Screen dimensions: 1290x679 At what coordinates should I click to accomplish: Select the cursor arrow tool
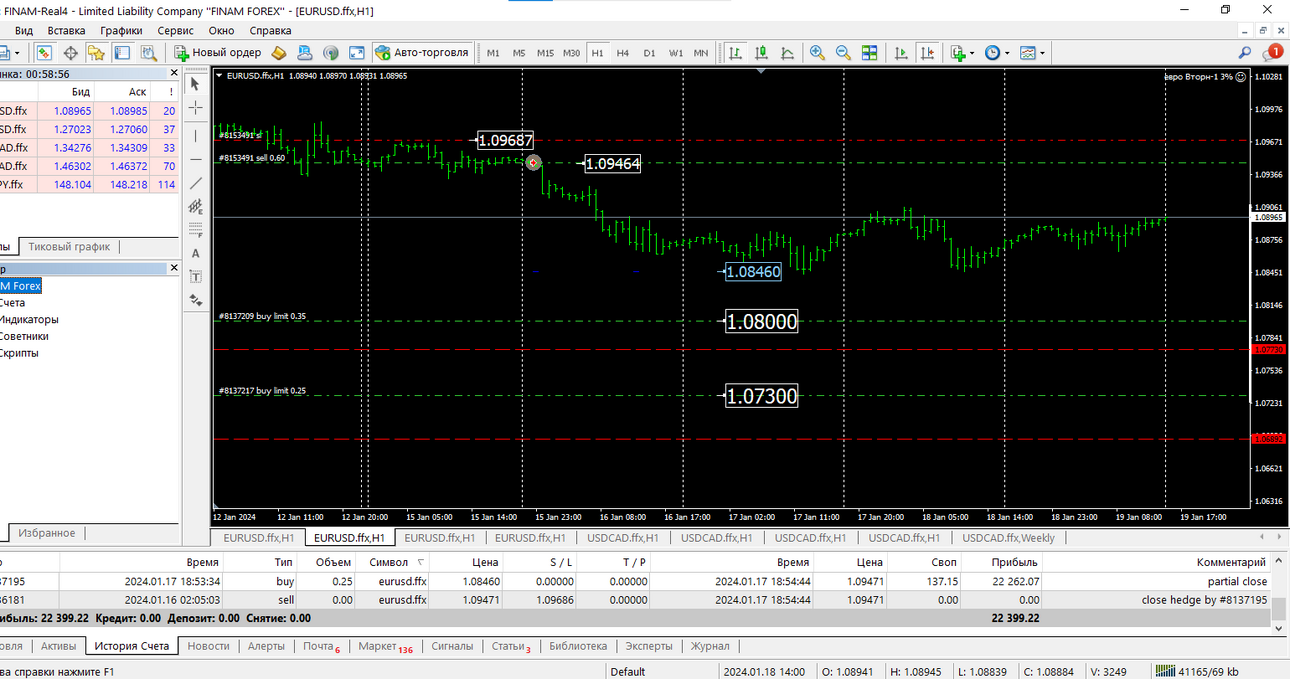pyautogui.click(x=196, y=84)
